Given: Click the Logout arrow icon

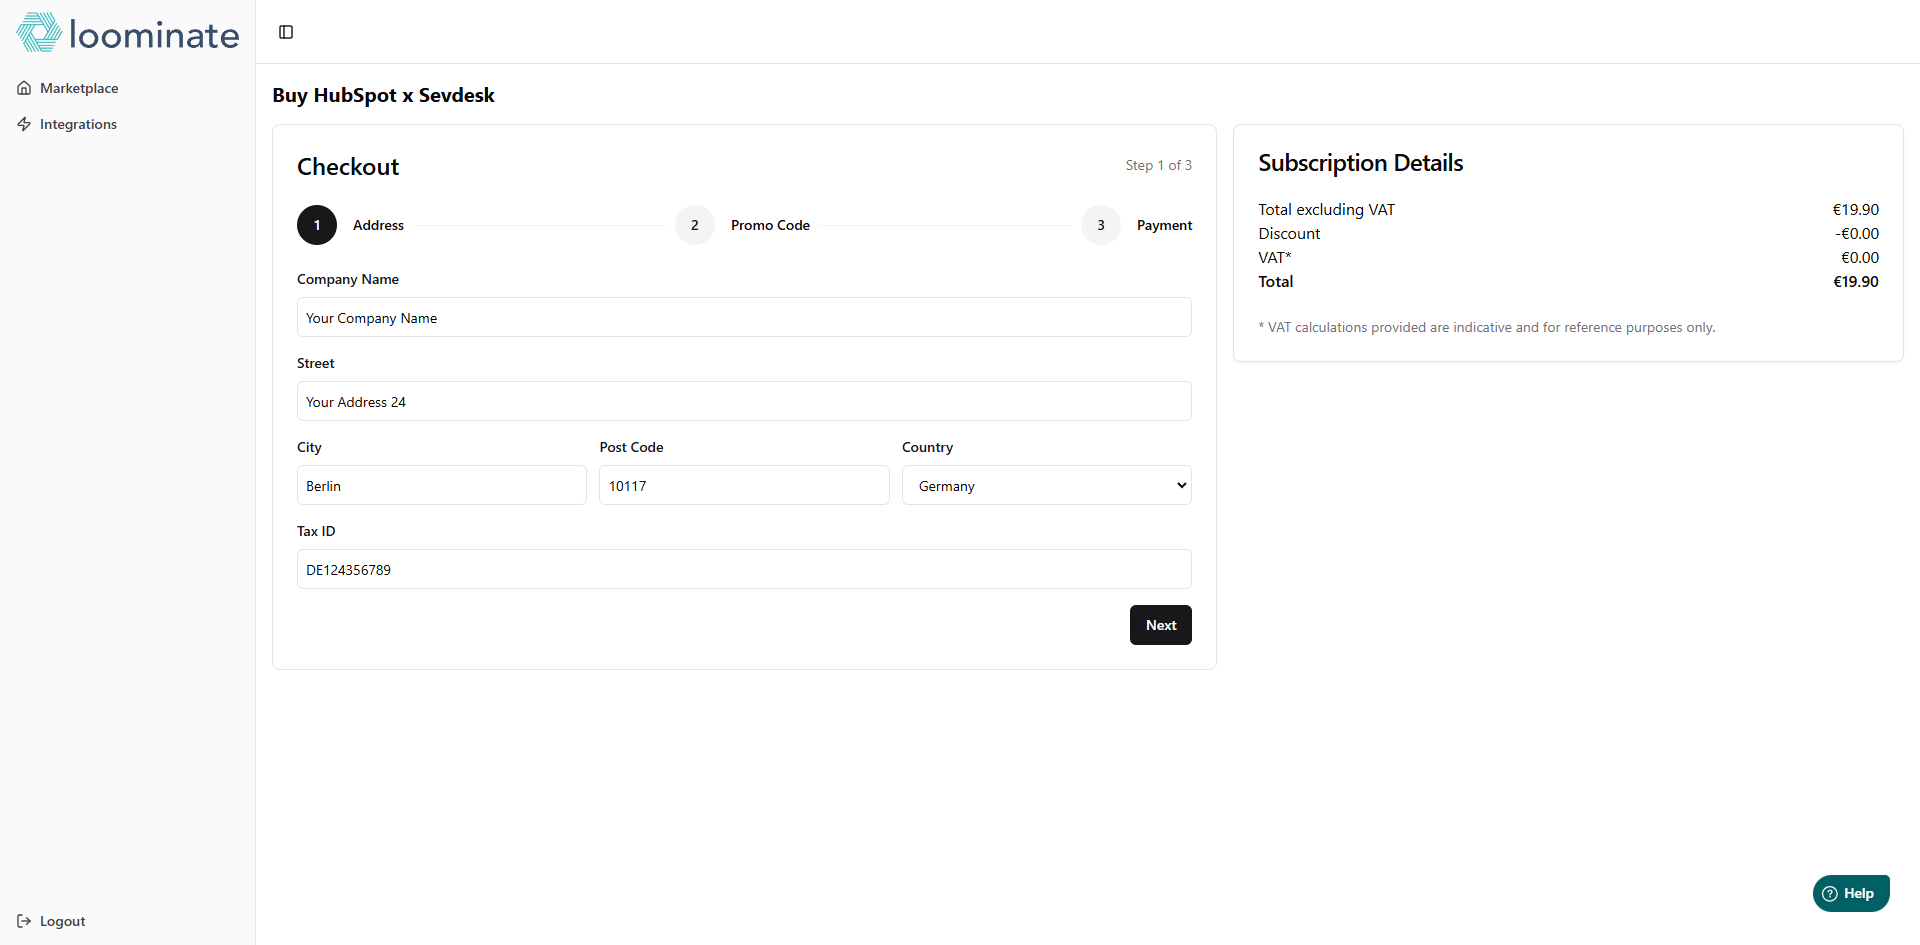Looking at the screenshot, I should 24,921.
